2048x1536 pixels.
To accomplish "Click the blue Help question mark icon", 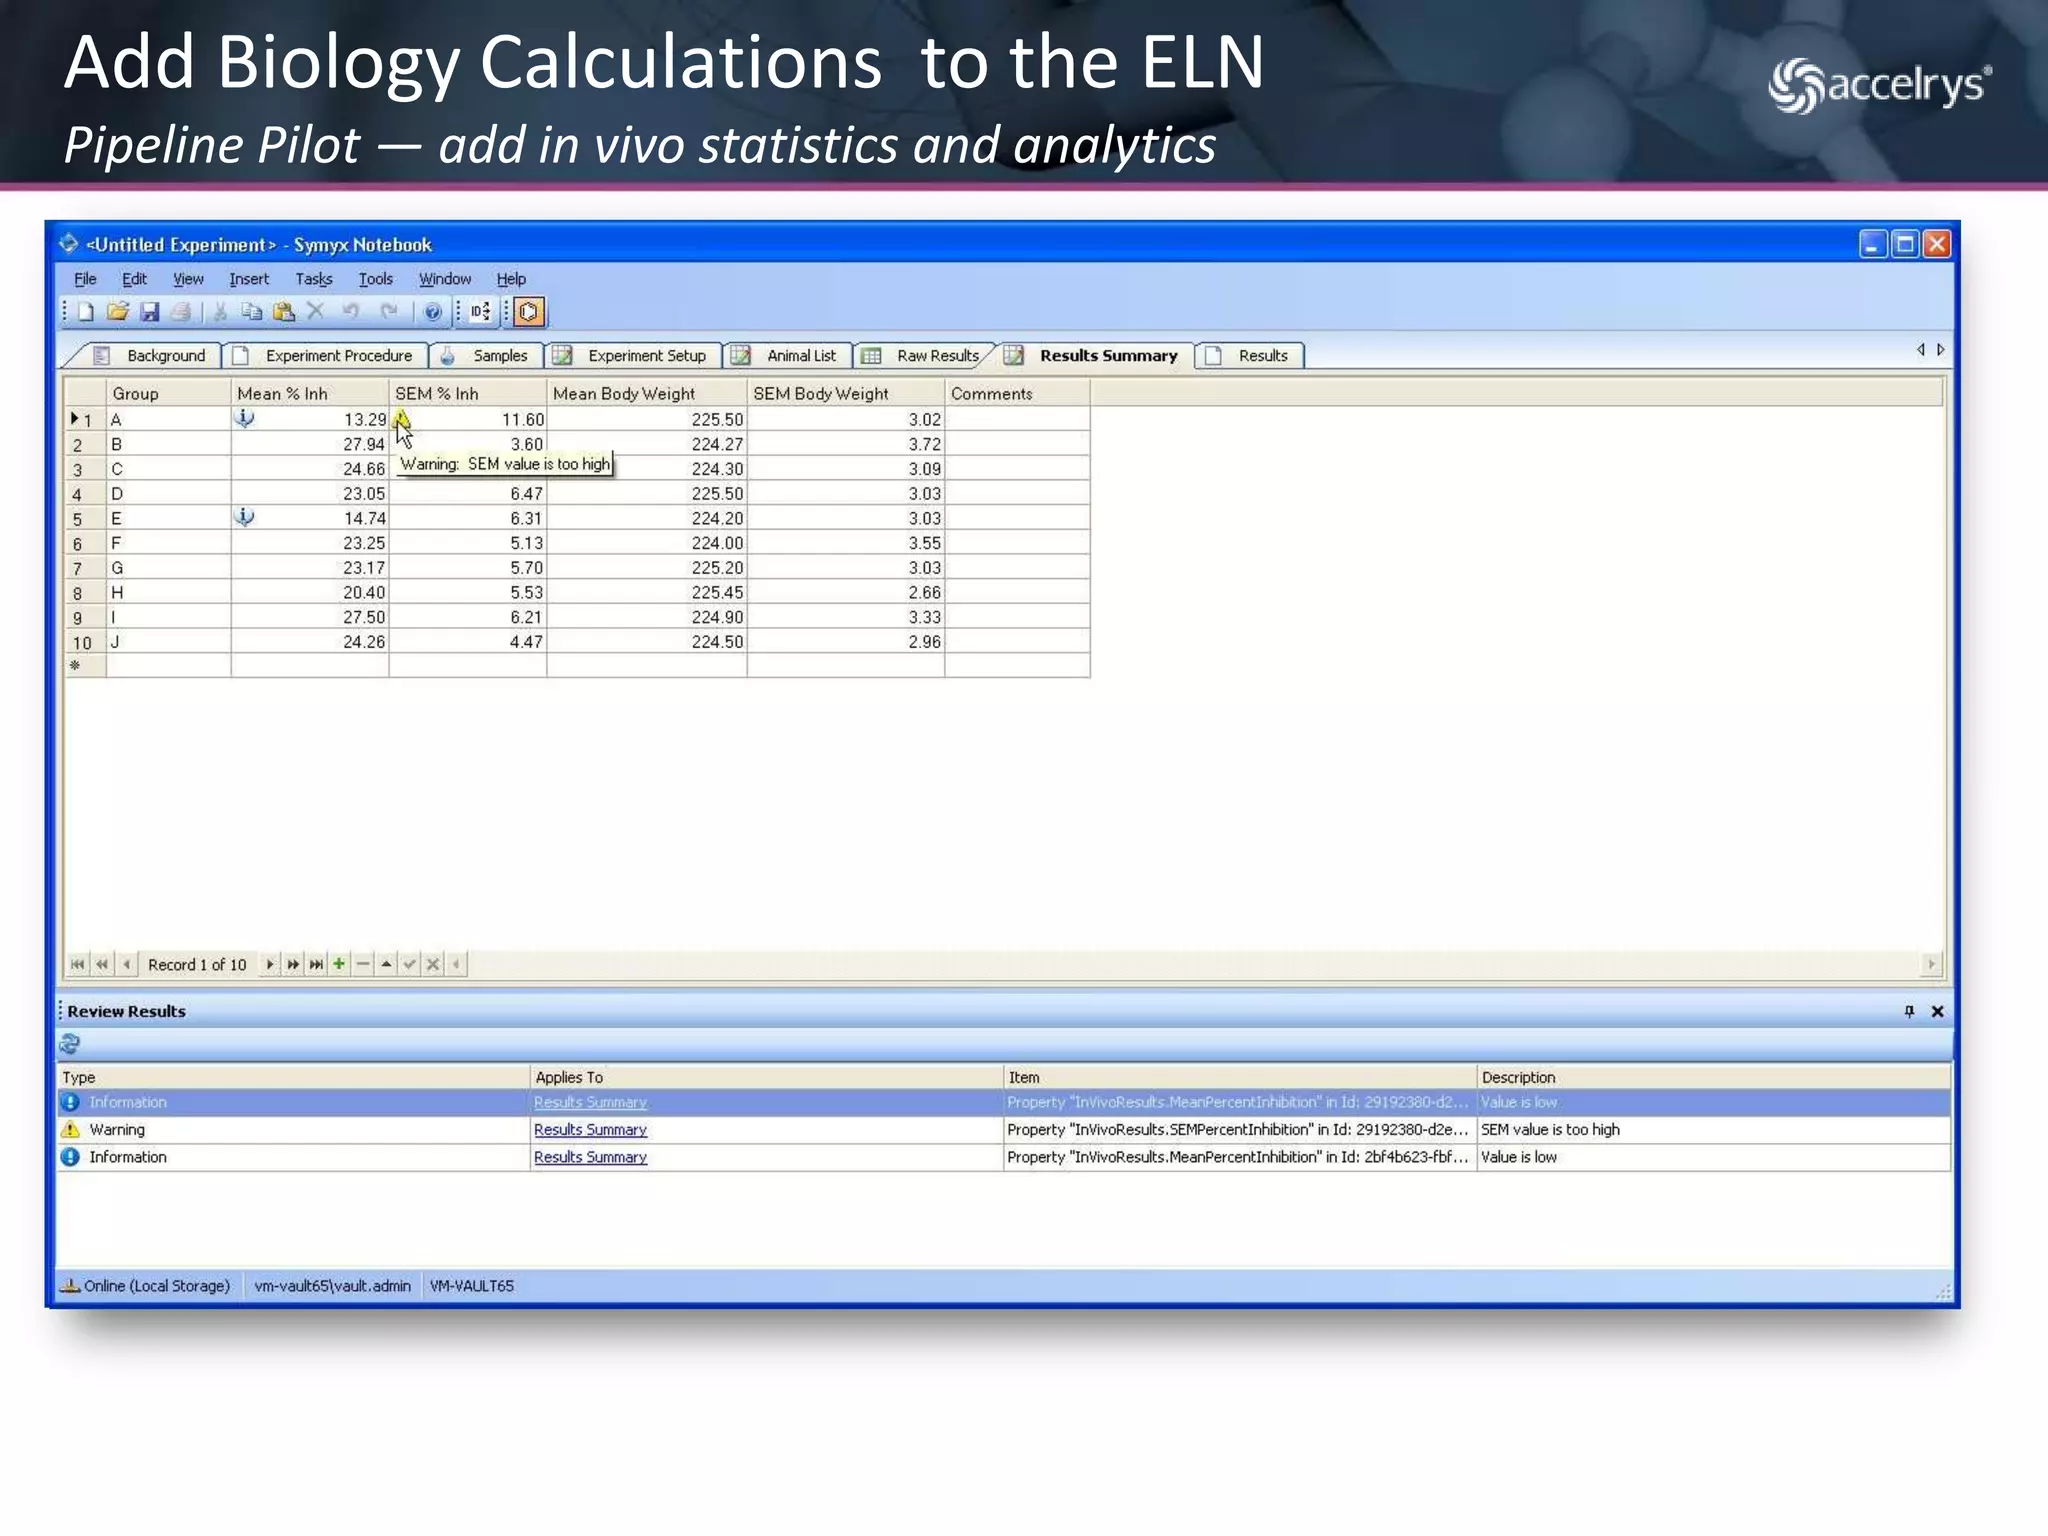I will pyautogui.click(x=432, y=312).
